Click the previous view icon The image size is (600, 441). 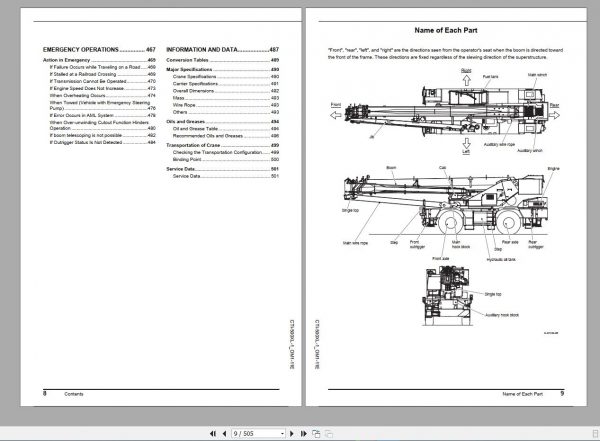tap(316, 433)
